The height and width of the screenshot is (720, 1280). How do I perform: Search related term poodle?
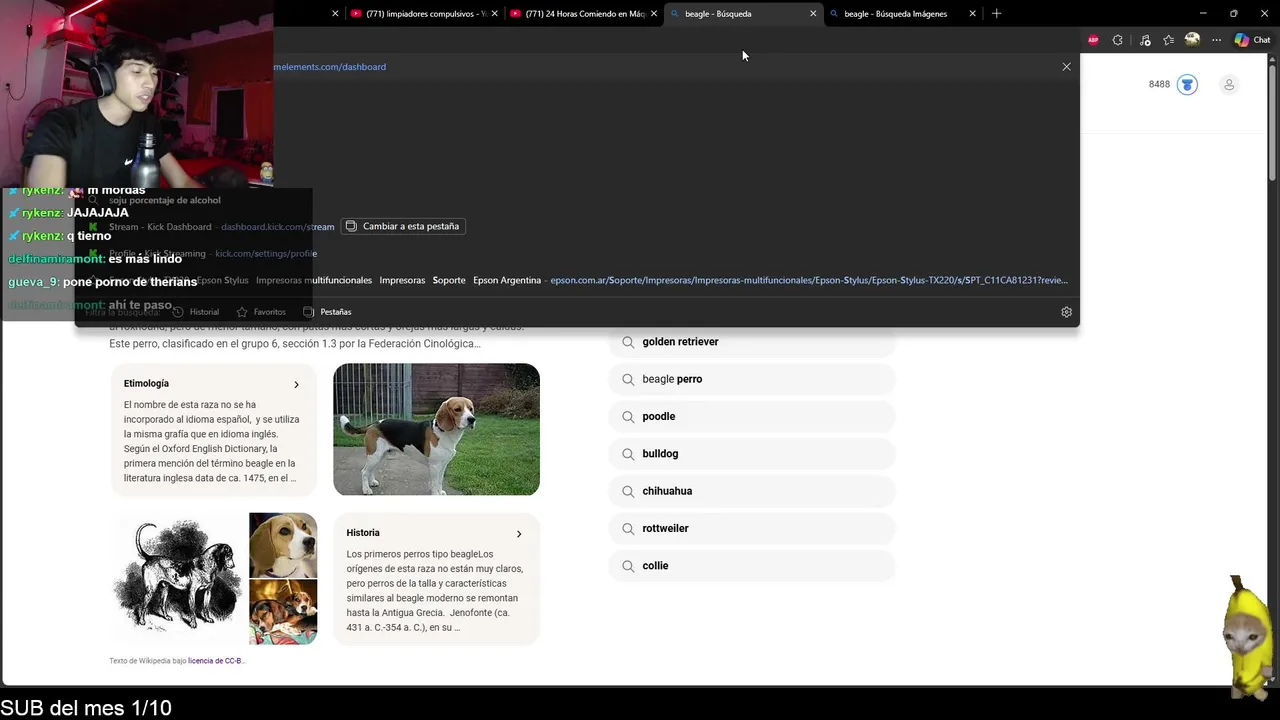(x=752, y=416)
